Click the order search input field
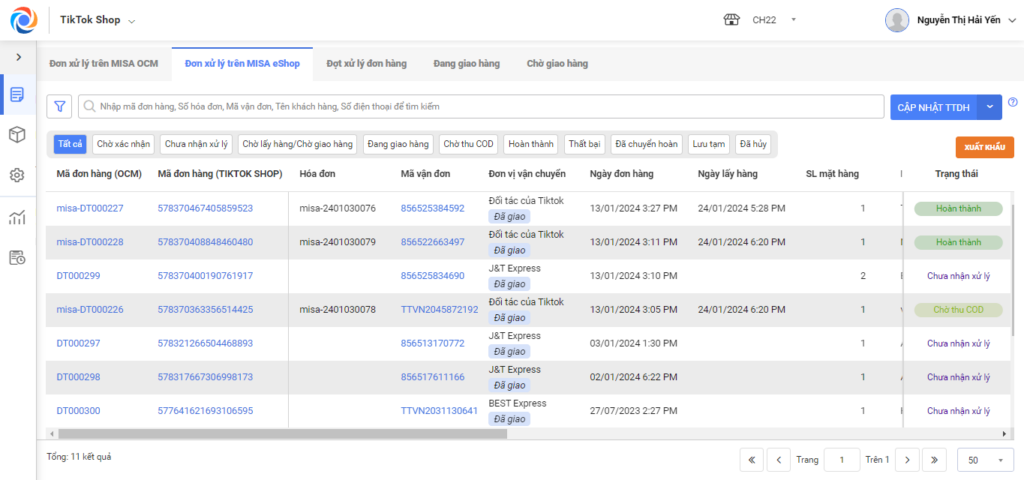The width and height of the screenshot is (1024, 480). click(x=481, y=106)
